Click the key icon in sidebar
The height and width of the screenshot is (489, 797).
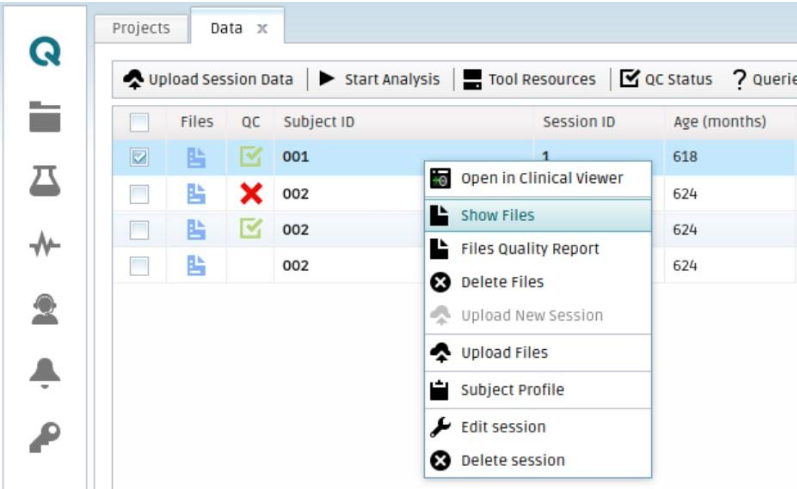(45, 434)
